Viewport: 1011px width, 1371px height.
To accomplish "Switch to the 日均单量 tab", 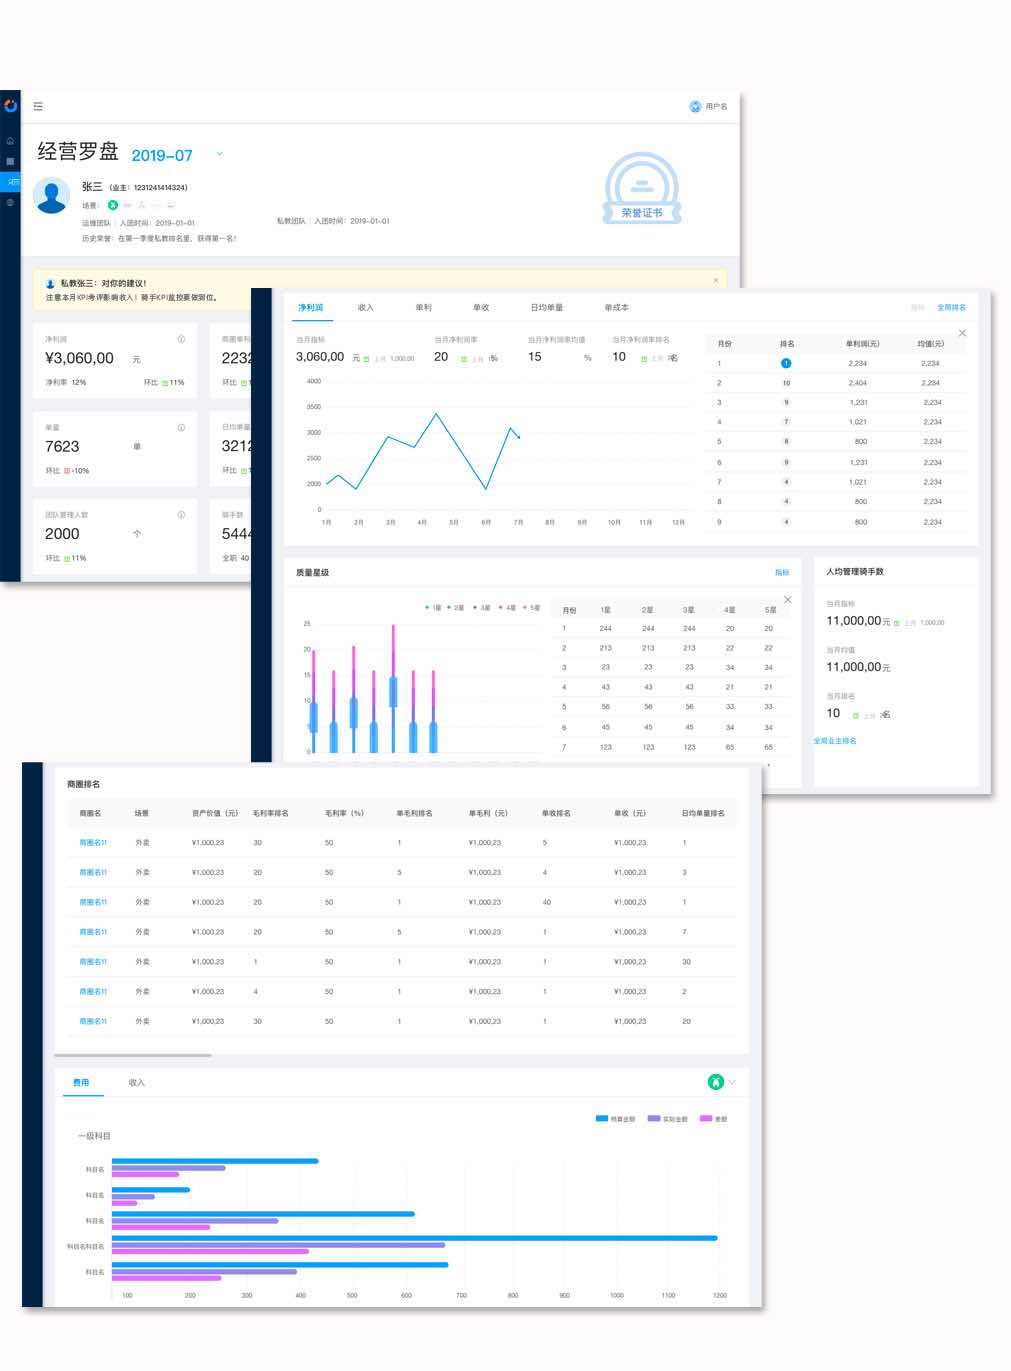I will click(546, 308).
